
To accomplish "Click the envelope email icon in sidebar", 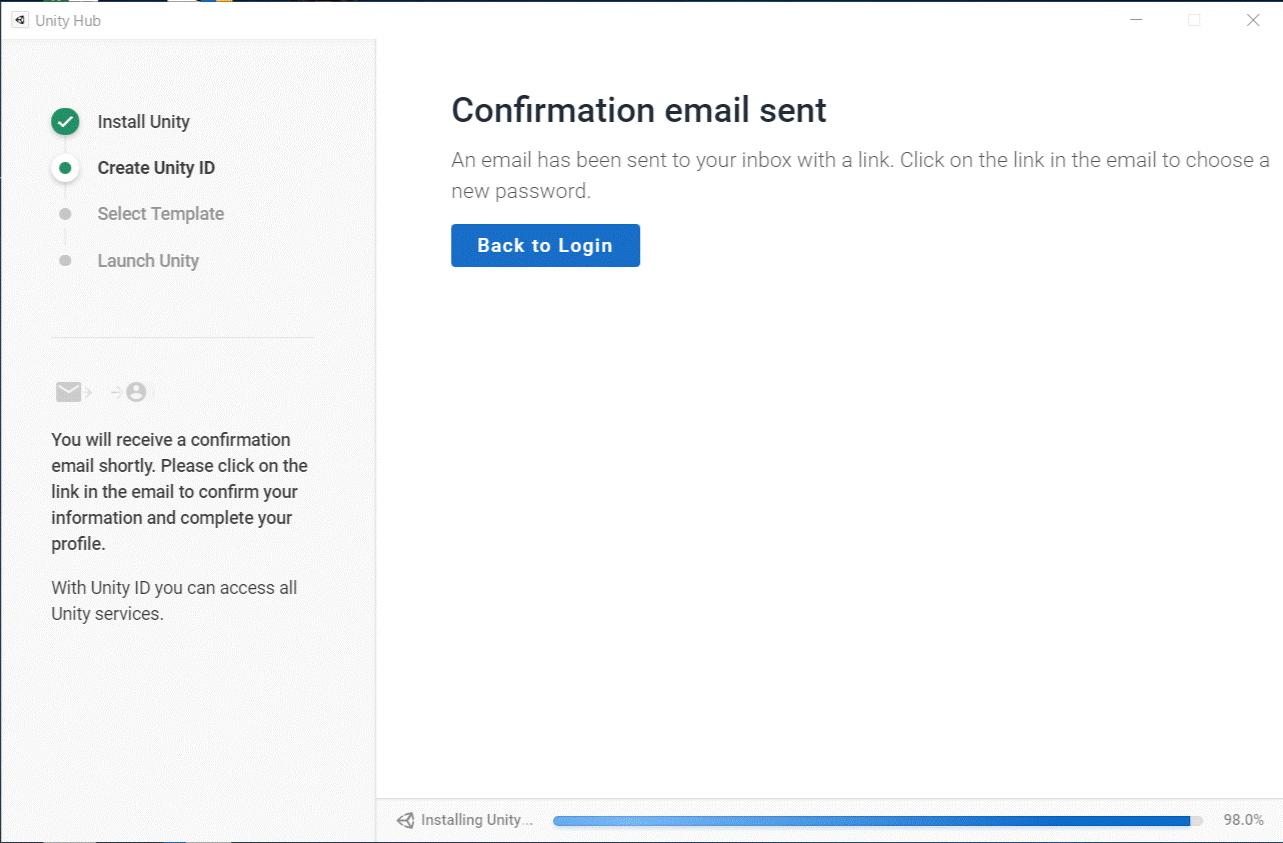I will point(68,392).
